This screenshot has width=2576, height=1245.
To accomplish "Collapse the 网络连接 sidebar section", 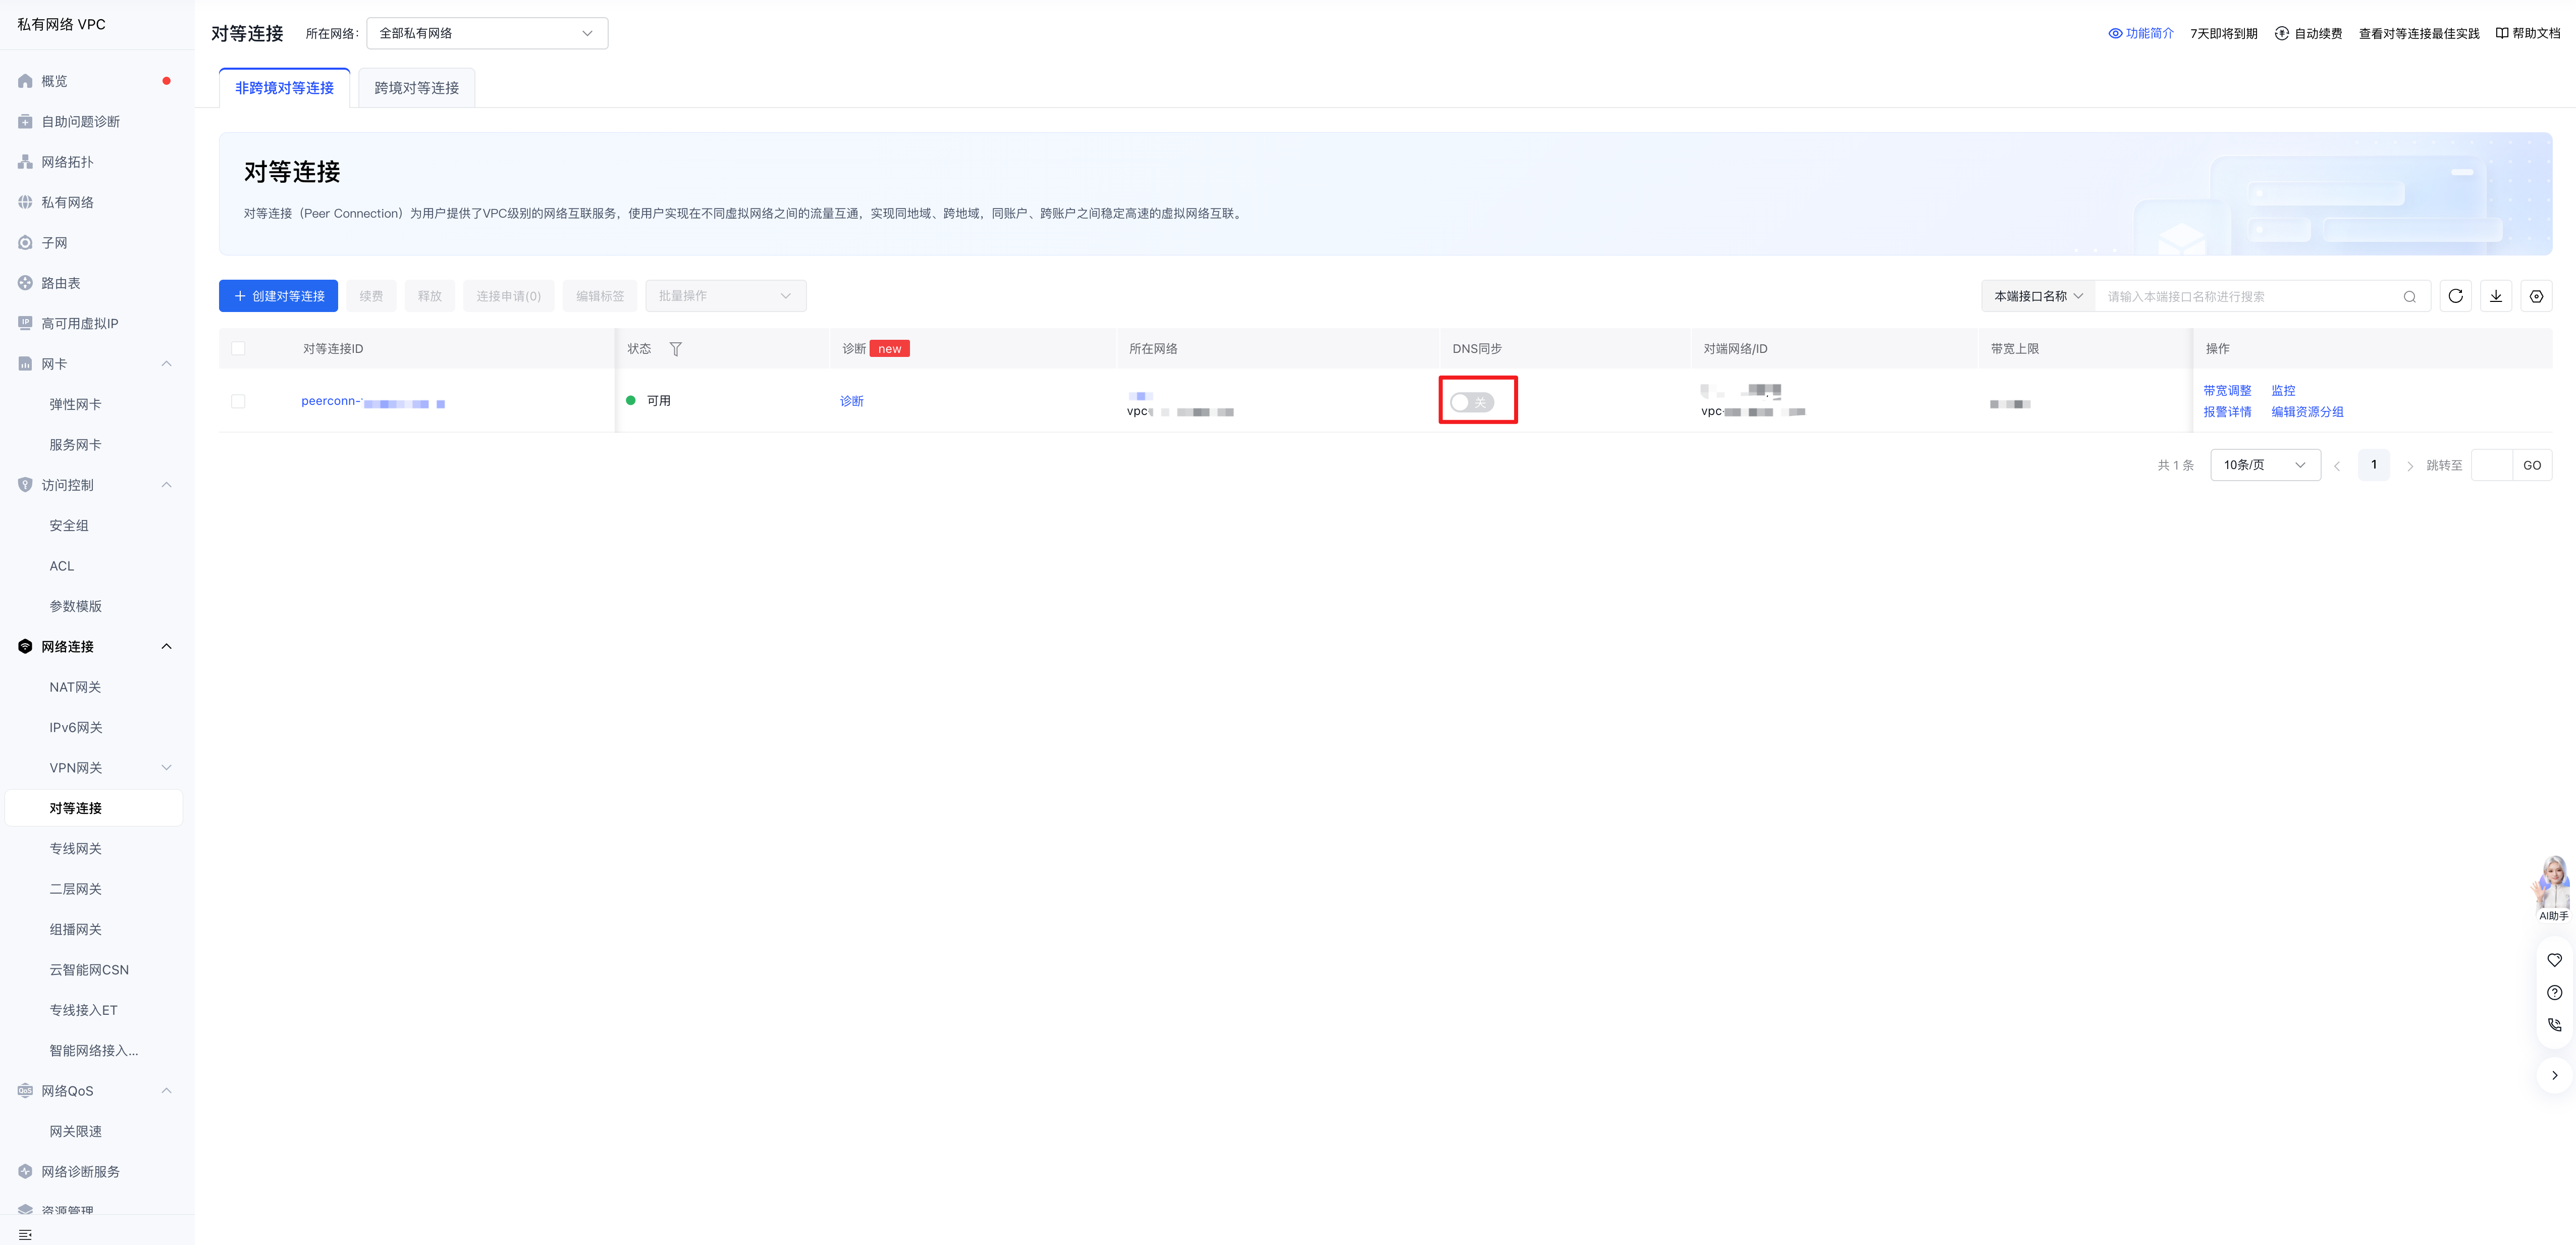I will pyautogui.click(x=167, y=647).
